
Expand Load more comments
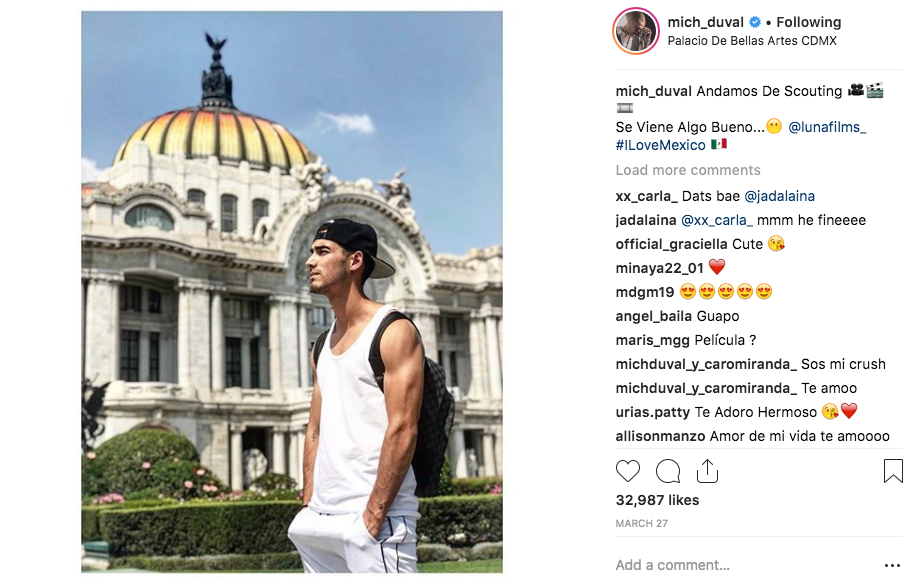pos(688,170)
